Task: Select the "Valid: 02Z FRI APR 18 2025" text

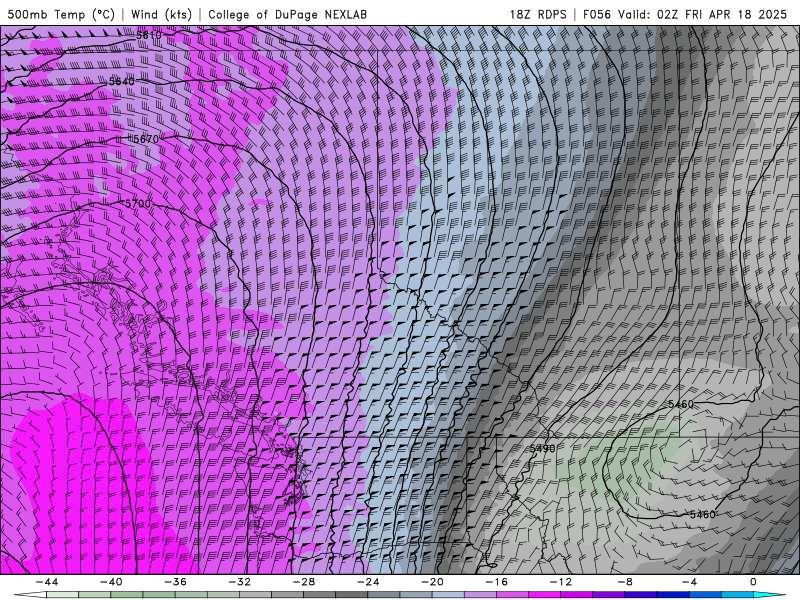Action: tap(703, 14)
